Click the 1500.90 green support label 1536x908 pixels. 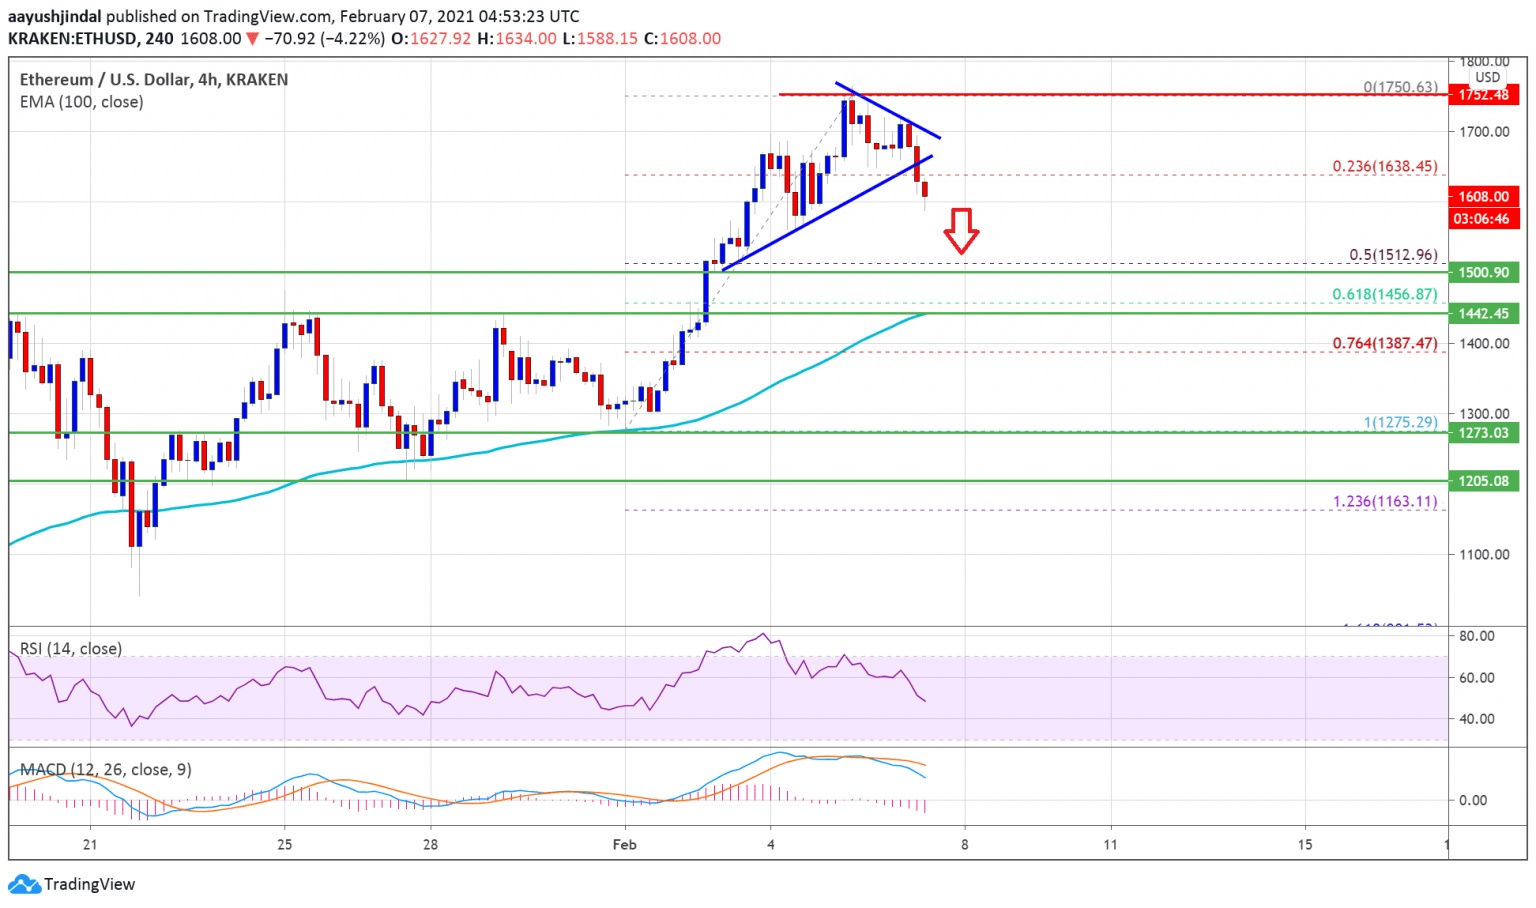[x=1483, y=272]
